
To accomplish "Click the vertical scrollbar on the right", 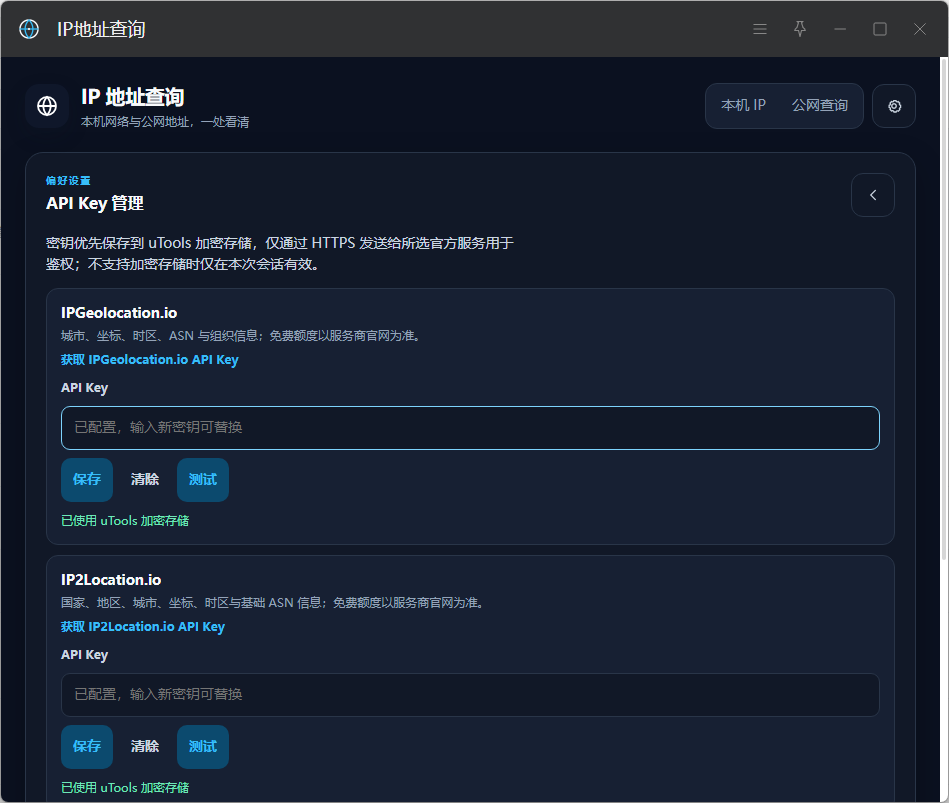I will (x=944, y=309).
